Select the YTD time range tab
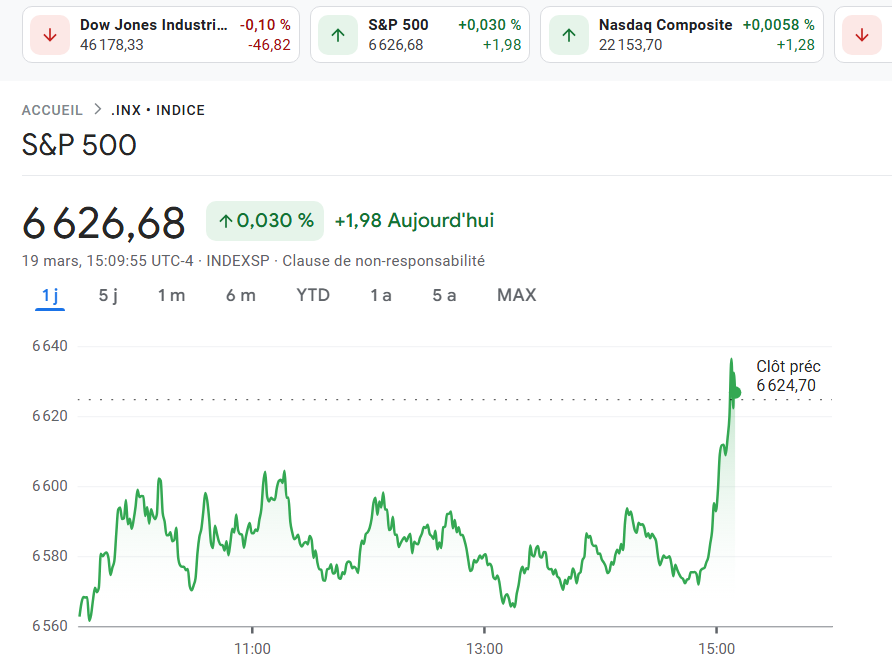The width and height of the screenshot is (892, 672). click(x=313, y=295)
